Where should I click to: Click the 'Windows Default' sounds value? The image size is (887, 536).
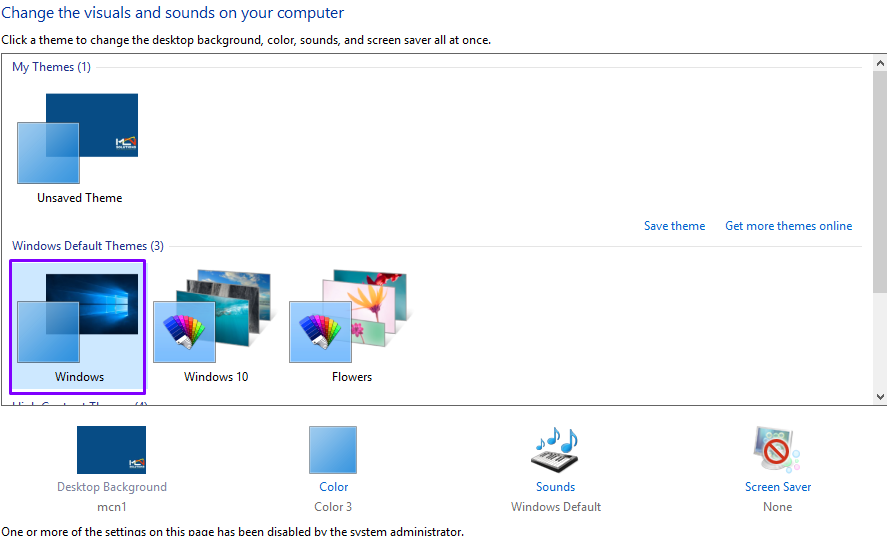tap(556, 507)
